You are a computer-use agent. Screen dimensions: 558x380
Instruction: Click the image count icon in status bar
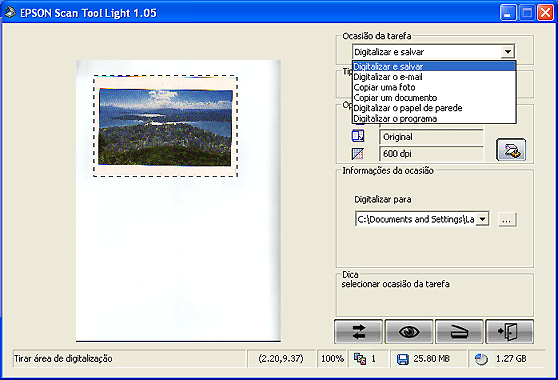pos(360,359)
